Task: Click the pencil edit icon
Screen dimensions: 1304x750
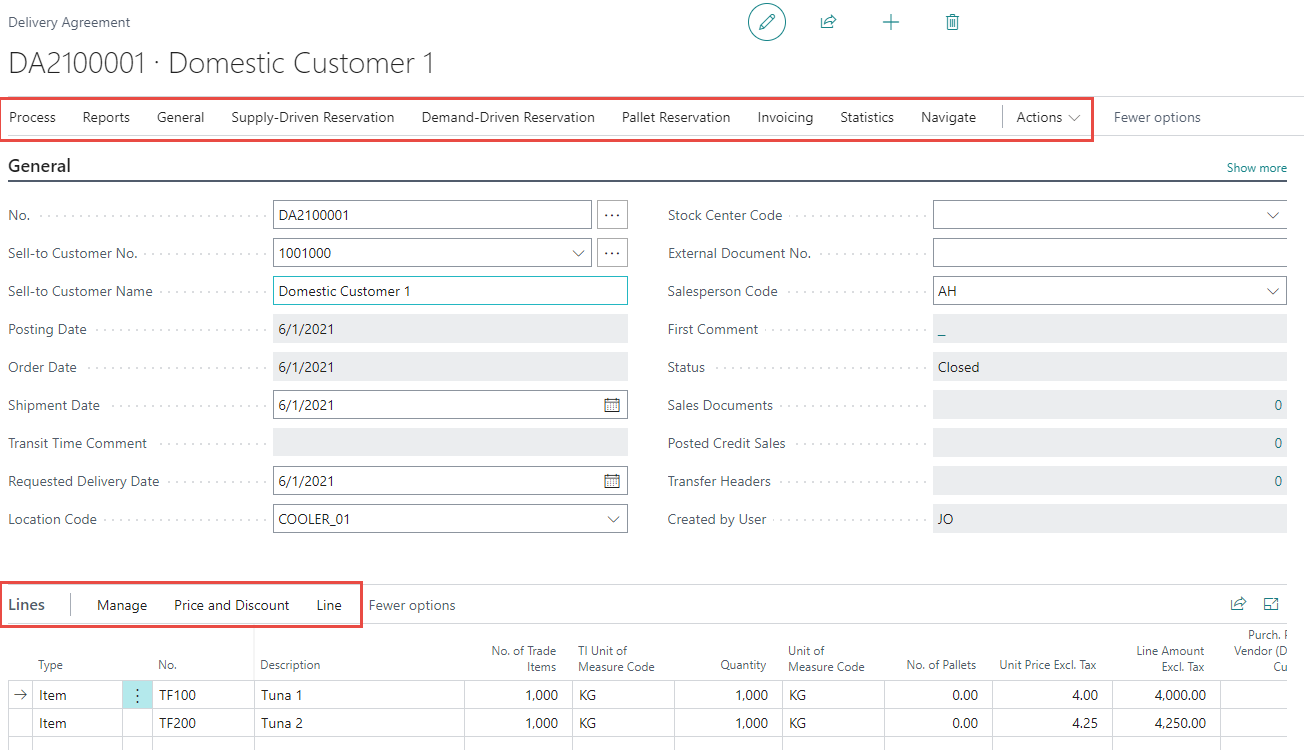Action: (x=767, y=22)
